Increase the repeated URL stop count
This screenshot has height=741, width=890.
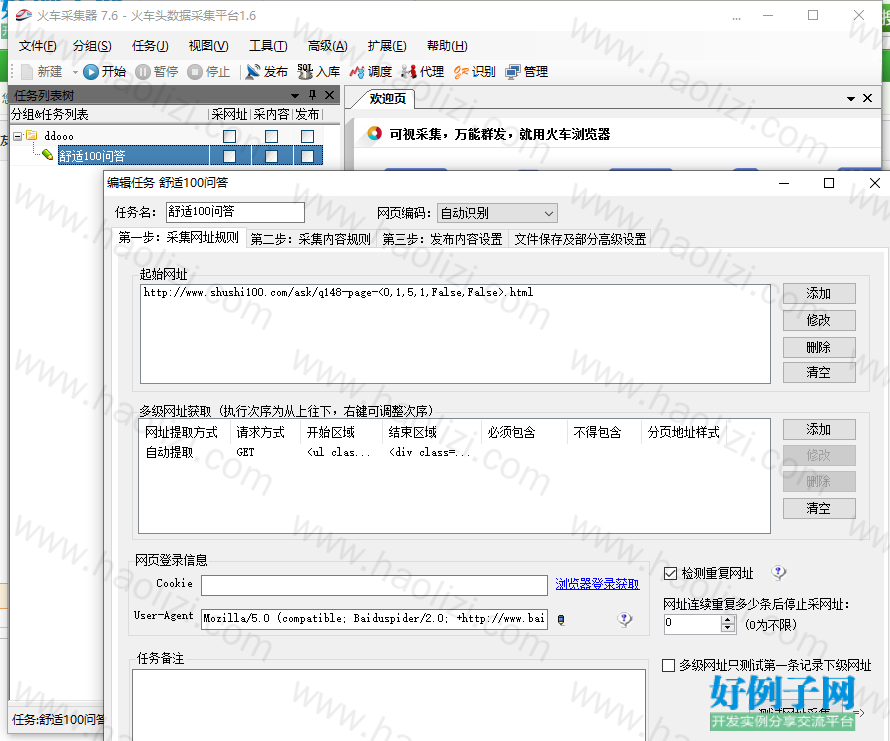[x=728, y=620]
